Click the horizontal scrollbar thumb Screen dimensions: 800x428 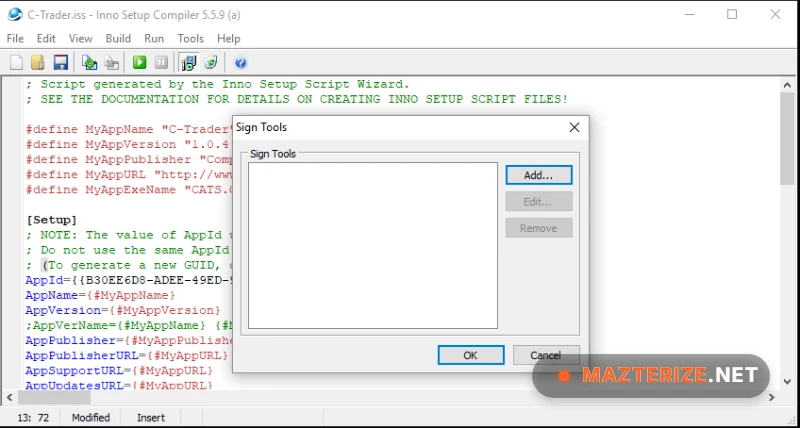(x=54, y=397)
